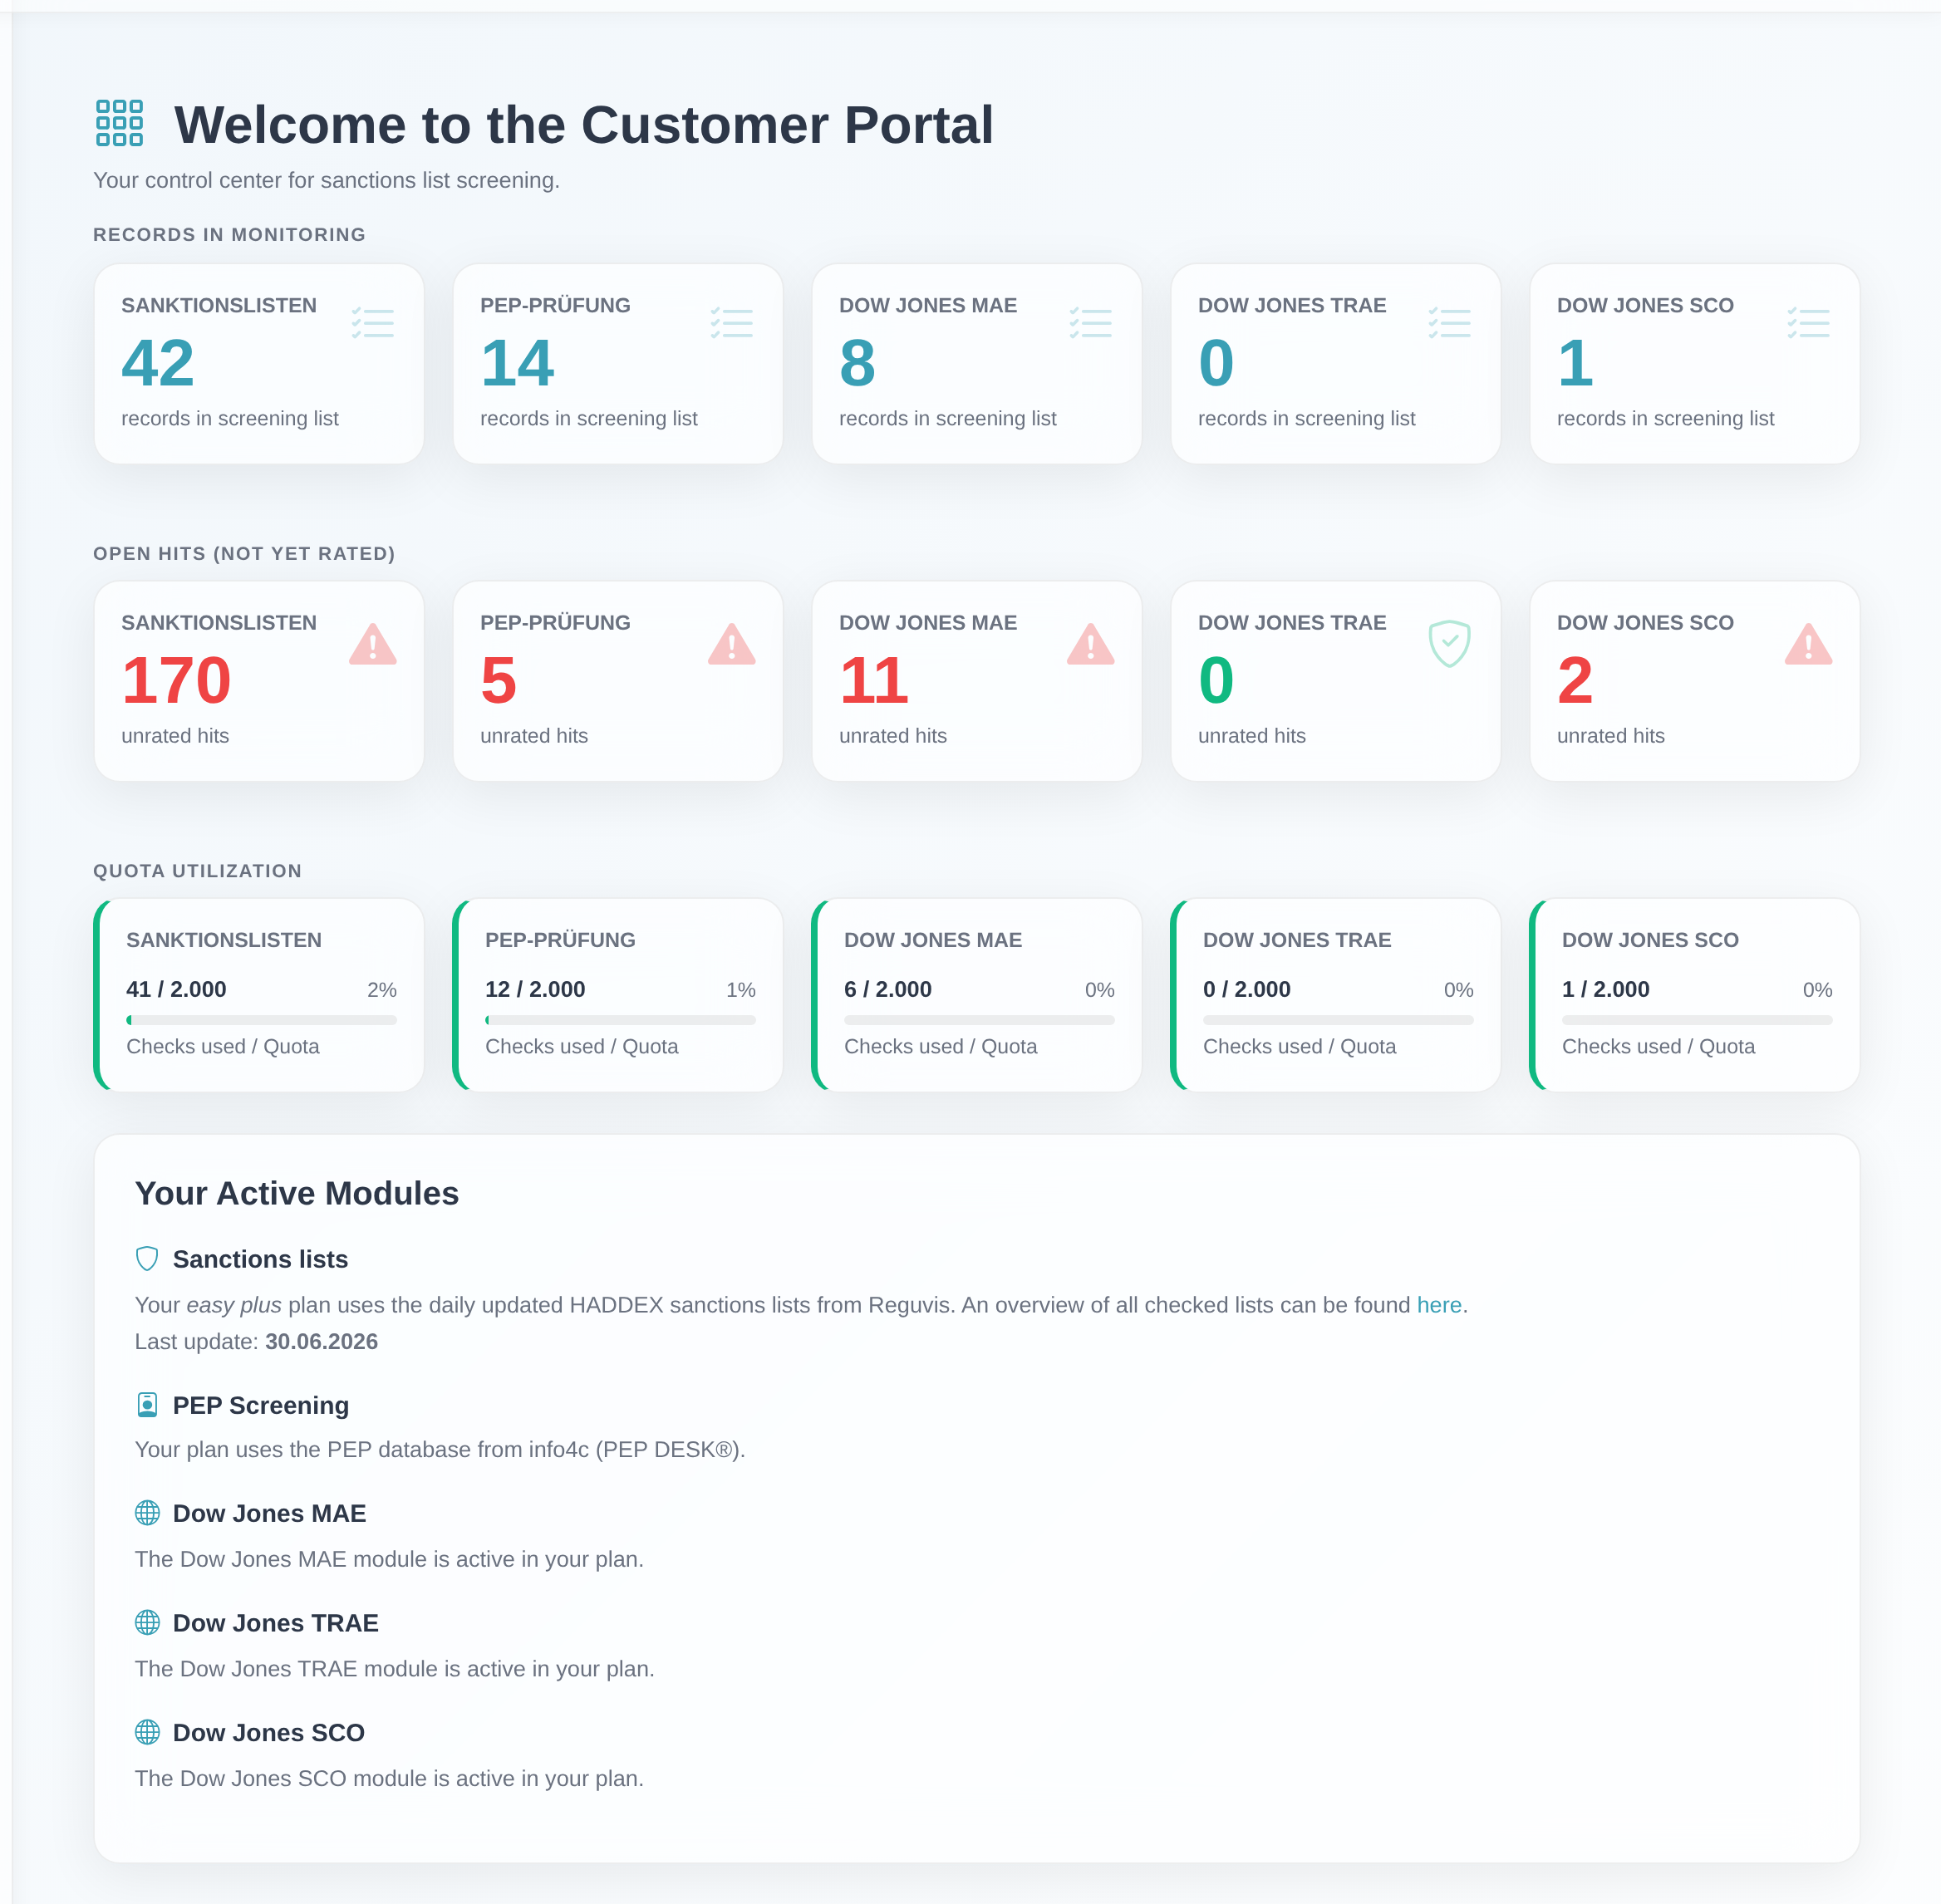
Task: Click the 'PEP Screening' module heading
Action: 261,1405
